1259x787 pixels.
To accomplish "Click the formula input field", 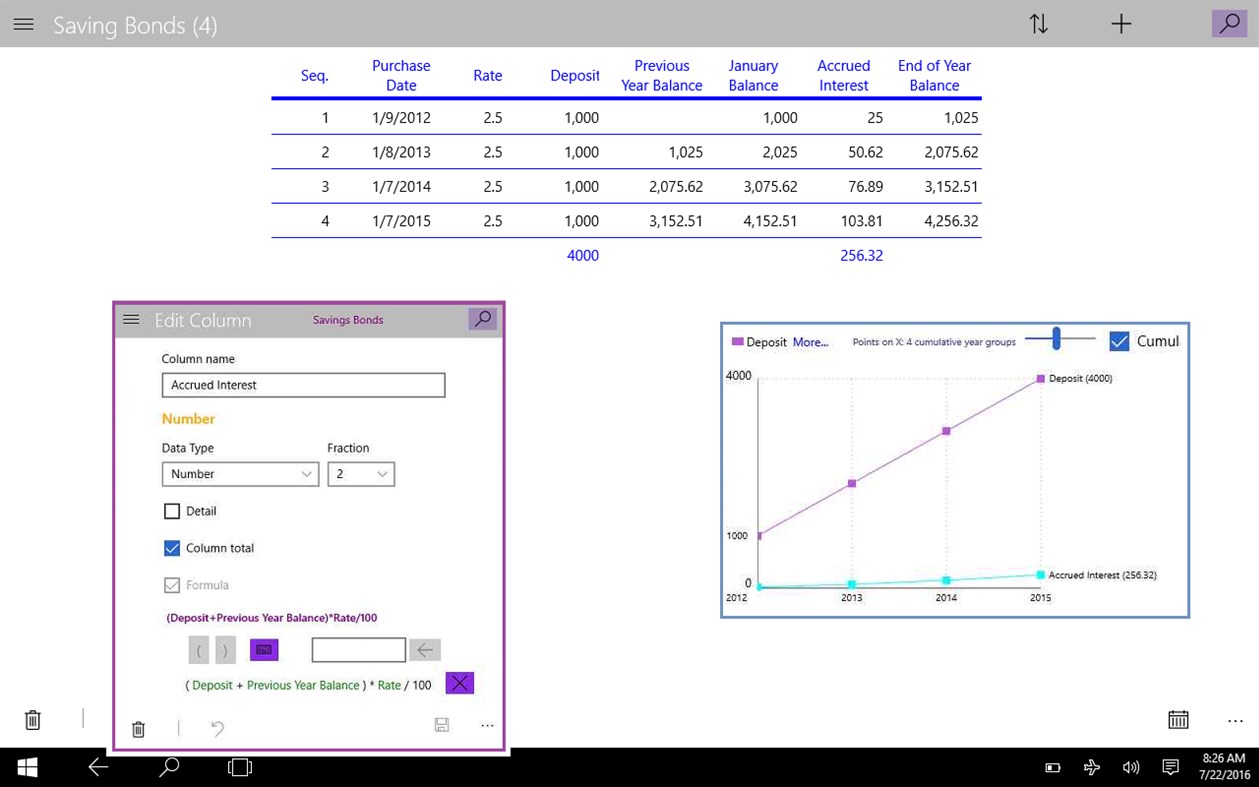I will pyautogui.click(x=357, y=649).
